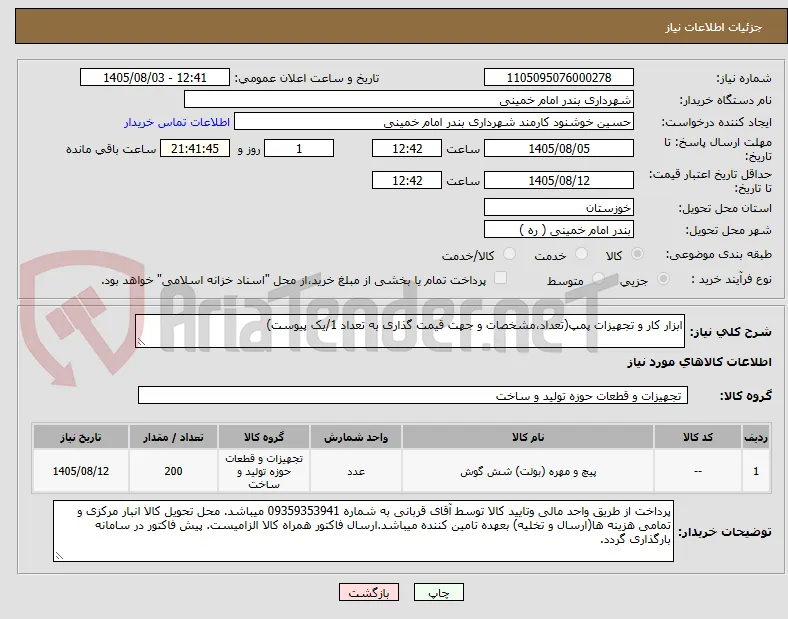Click the delivery city field بندر امام خمینی

[559, 230]
